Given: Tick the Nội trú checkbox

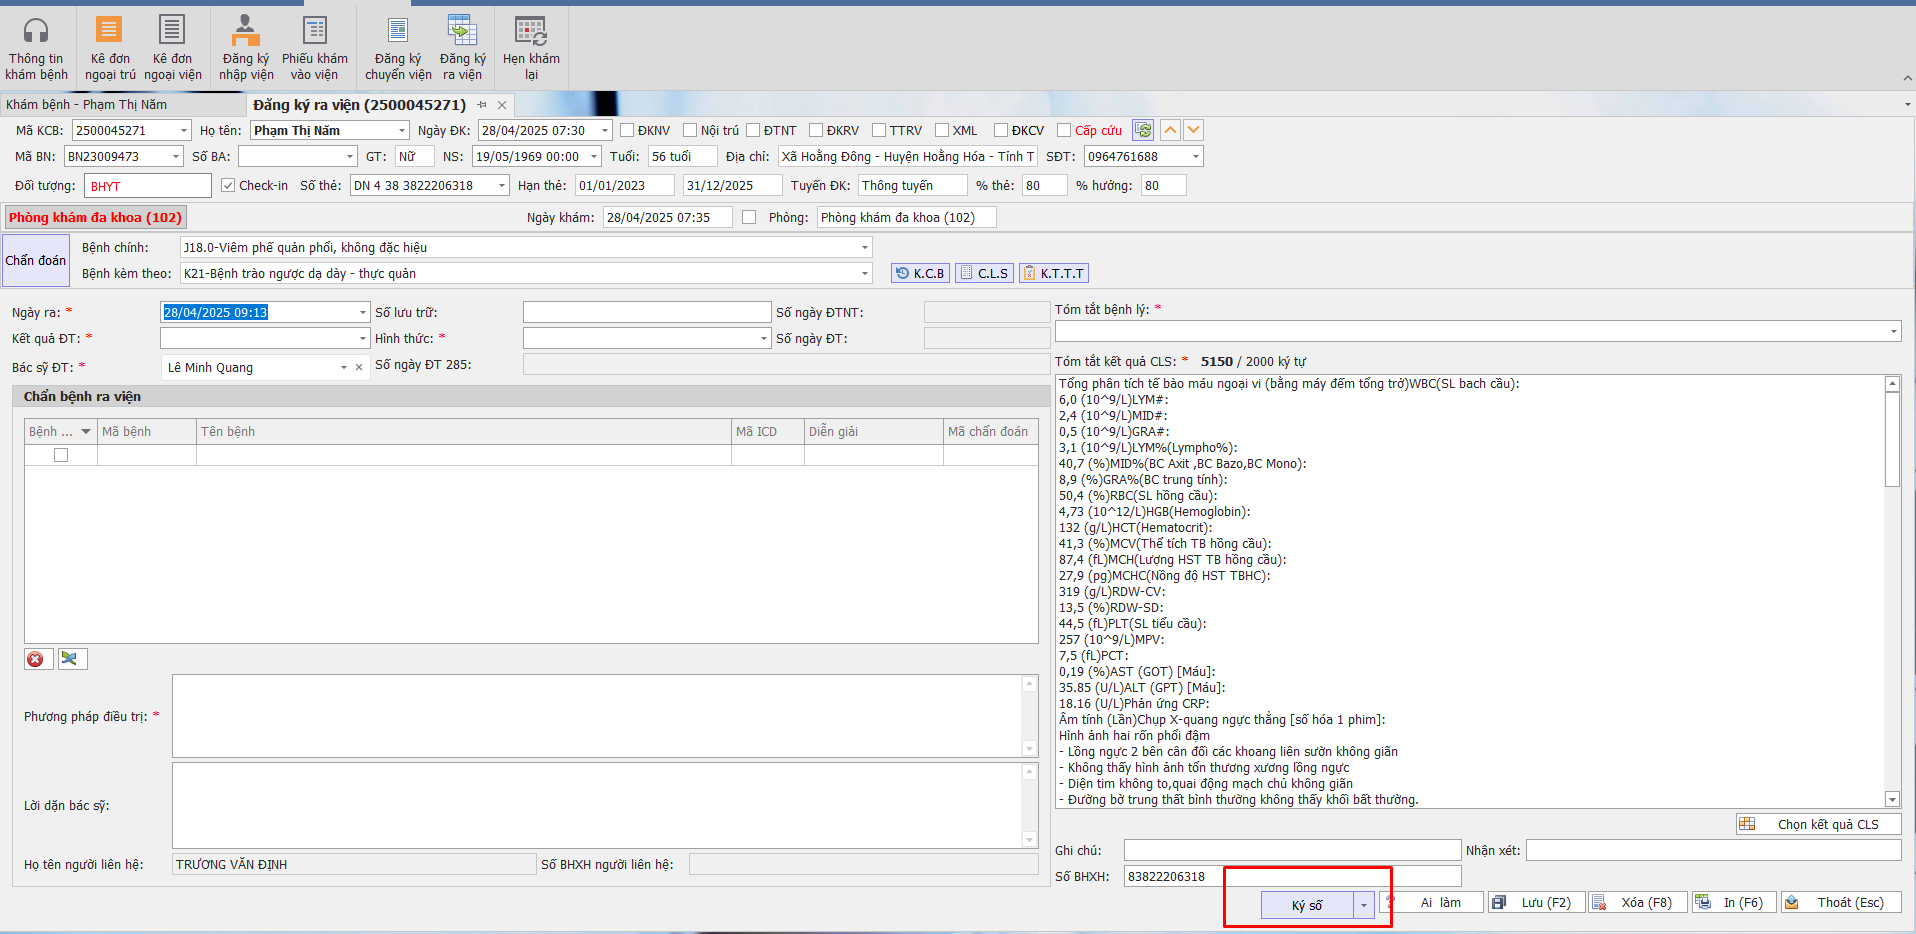Looking at the screenshot, I should pyautogui.click(x=690, y=130).
